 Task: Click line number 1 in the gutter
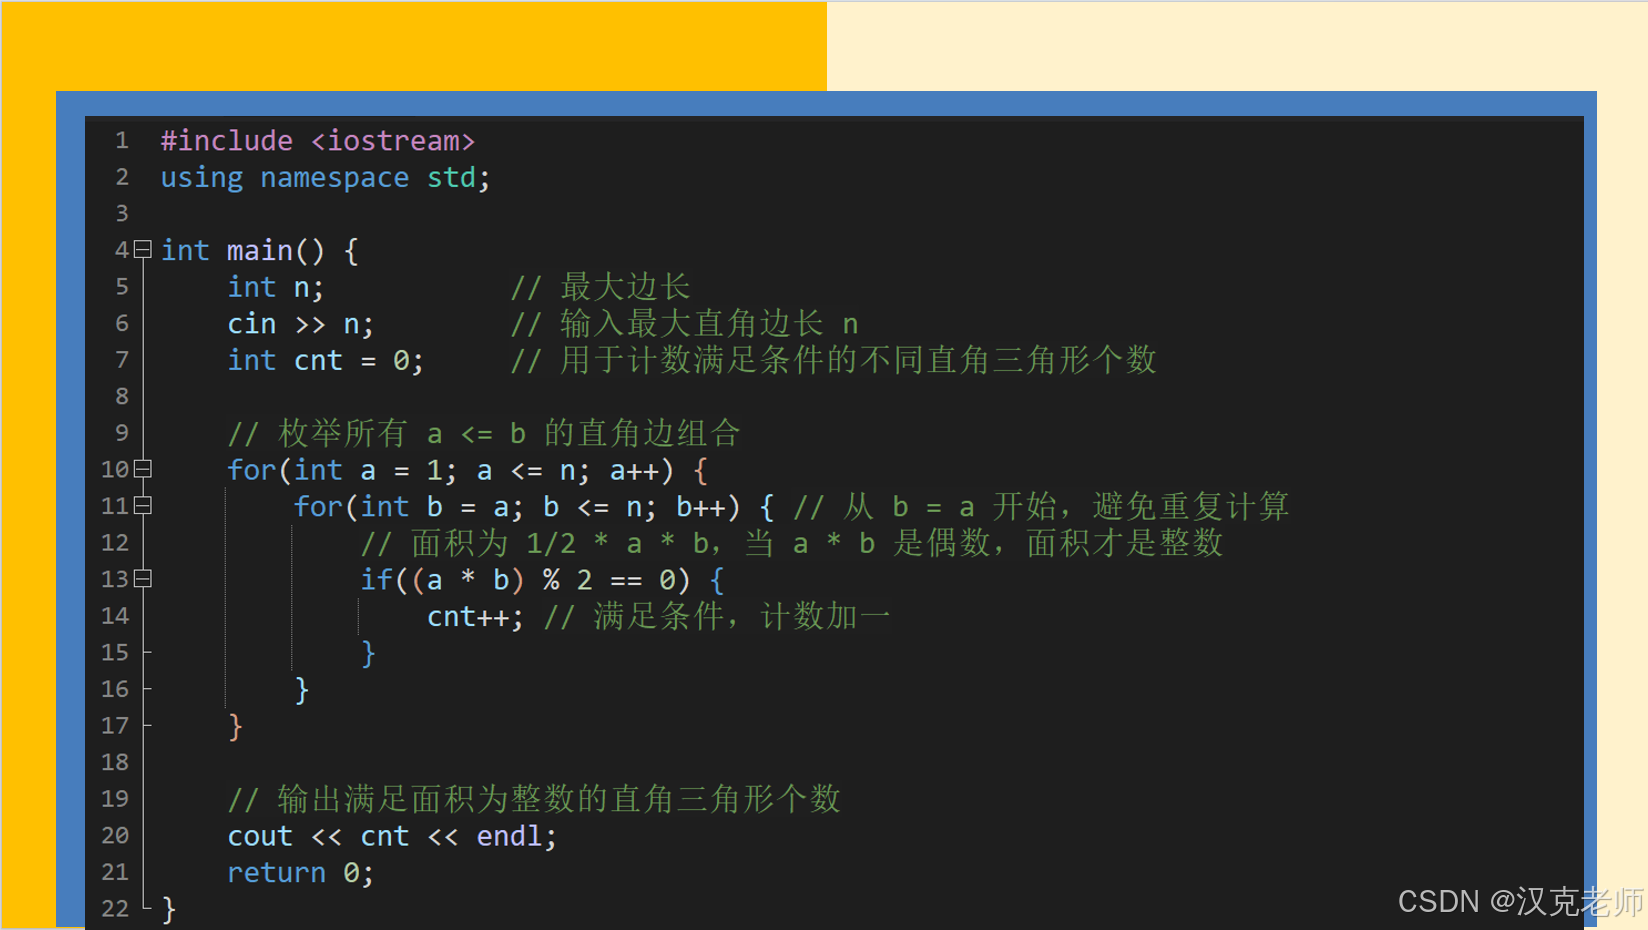pos(121,140)
